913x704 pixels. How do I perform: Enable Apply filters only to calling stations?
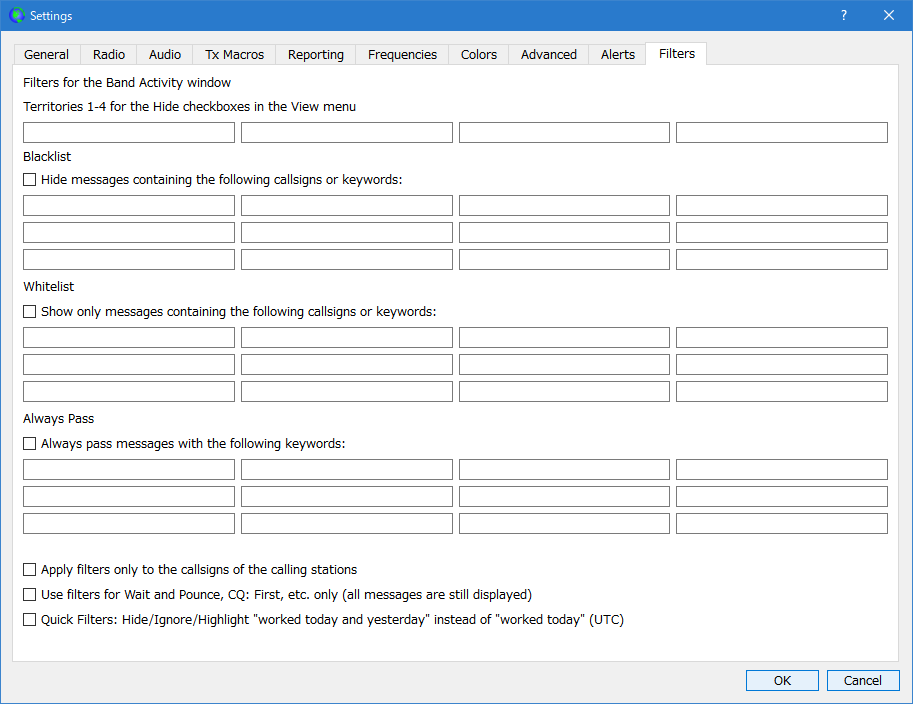[x=30, y=569]
